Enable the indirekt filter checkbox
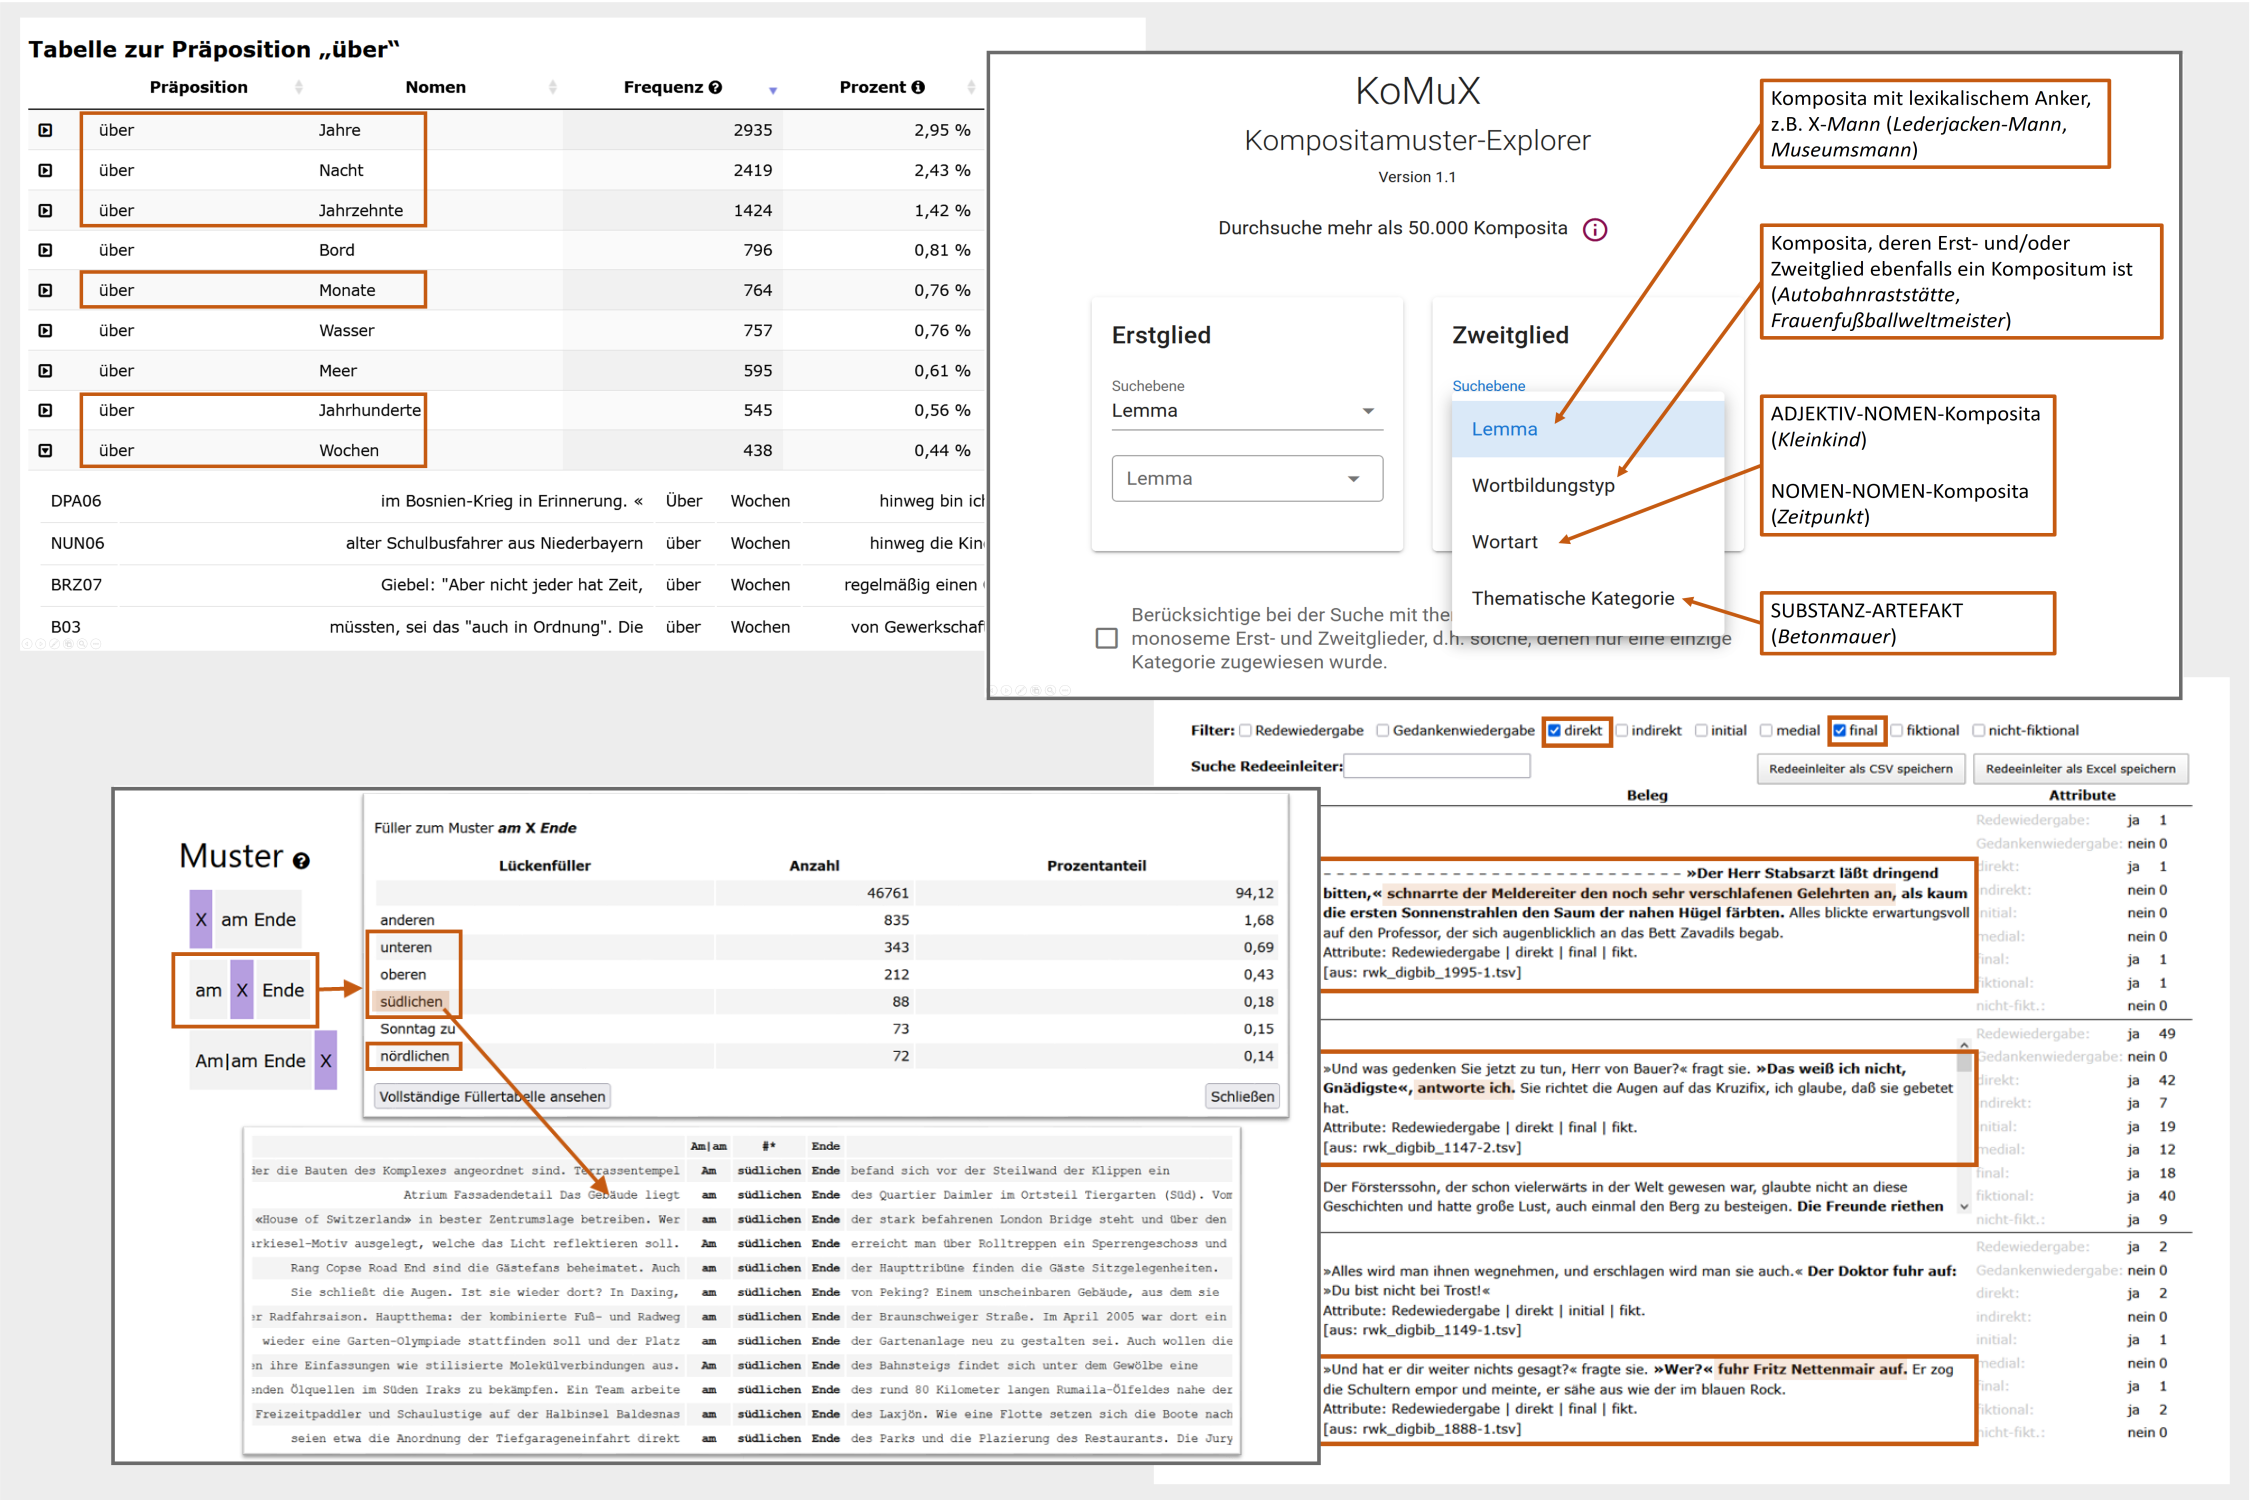2250x1500 pixels. tap(1622, 731)
